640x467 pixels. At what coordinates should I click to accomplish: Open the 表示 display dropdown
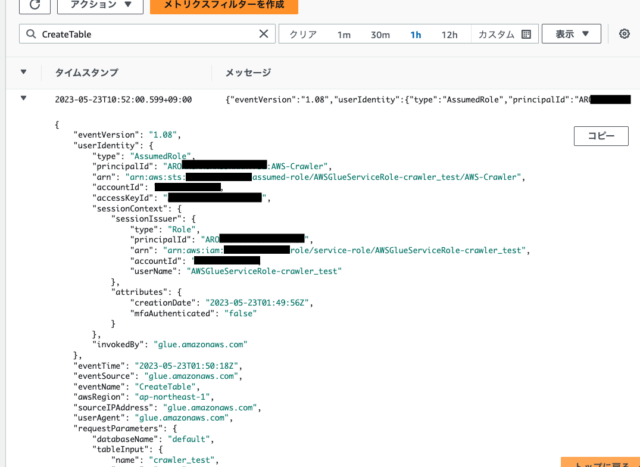pos(571,34)
